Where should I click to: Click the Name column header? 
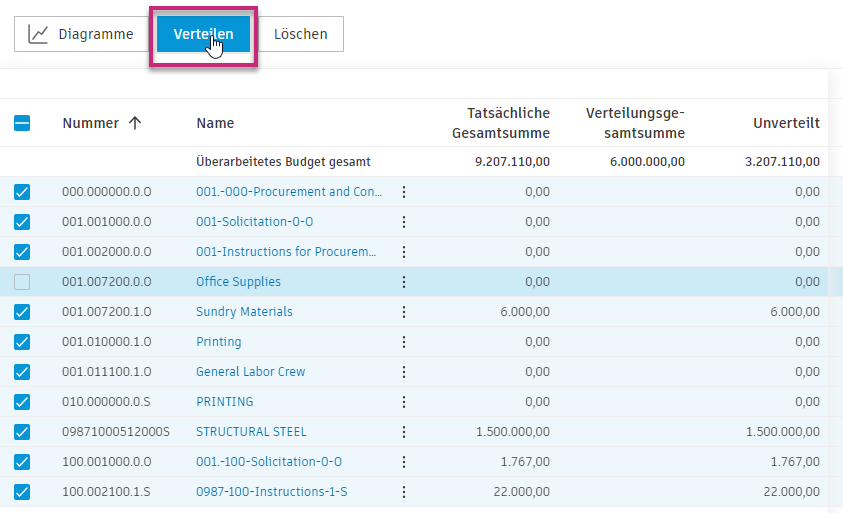click(215, 123)
